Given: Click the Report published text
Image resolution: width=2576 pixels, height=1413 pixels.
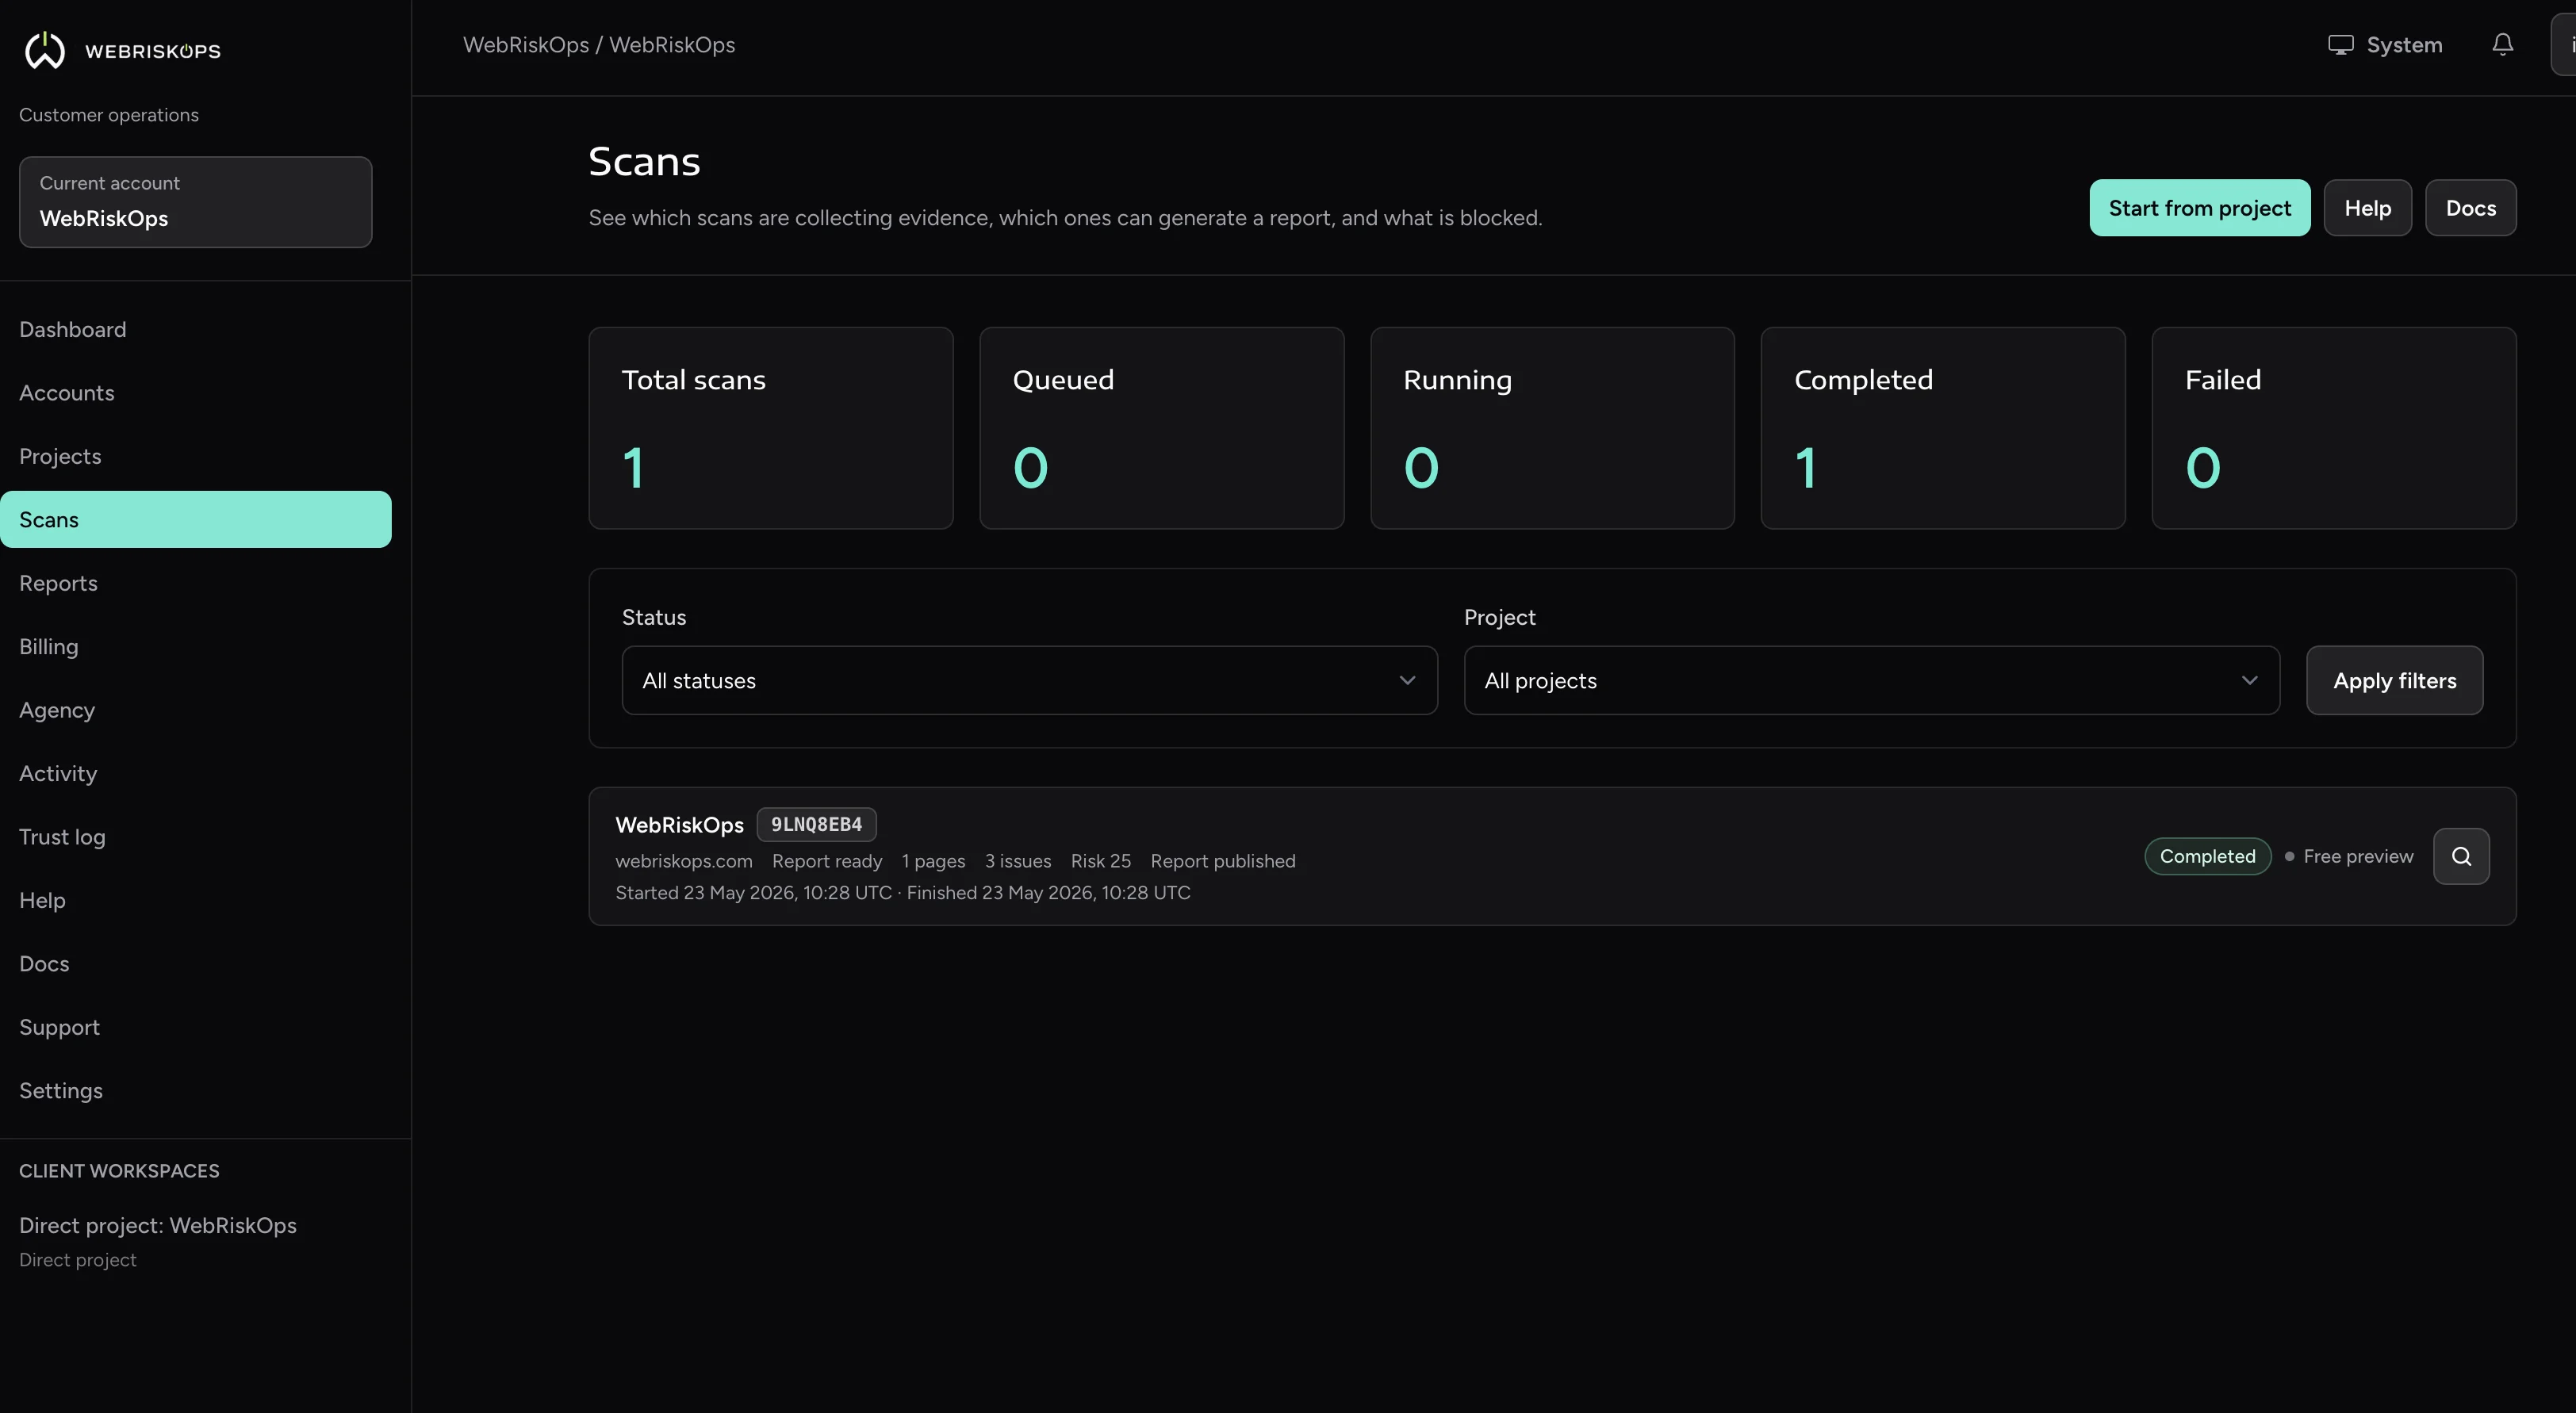Looking at the screenshot, I should pos(1223,861).
